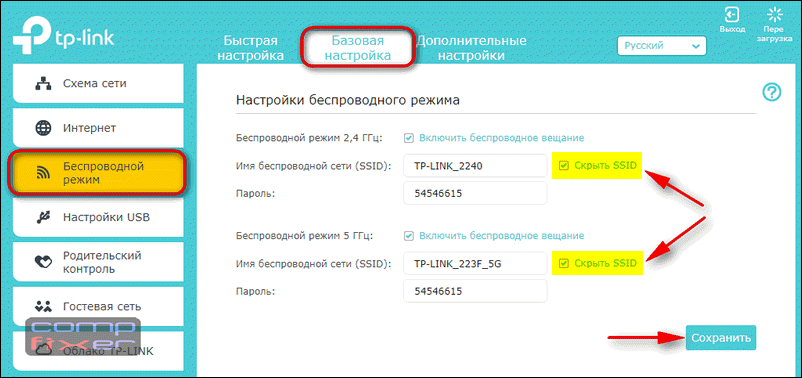Open help question mark icon
The width and height of the screenshot is (802, 378).
point(771,93)
